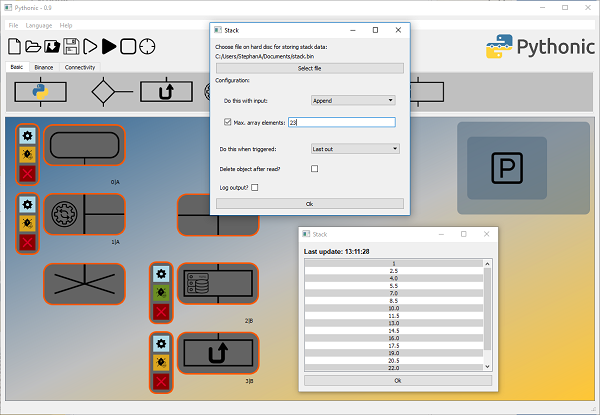
Task: Toggle the Max. array elements checkbox
Action: (228, 122)
